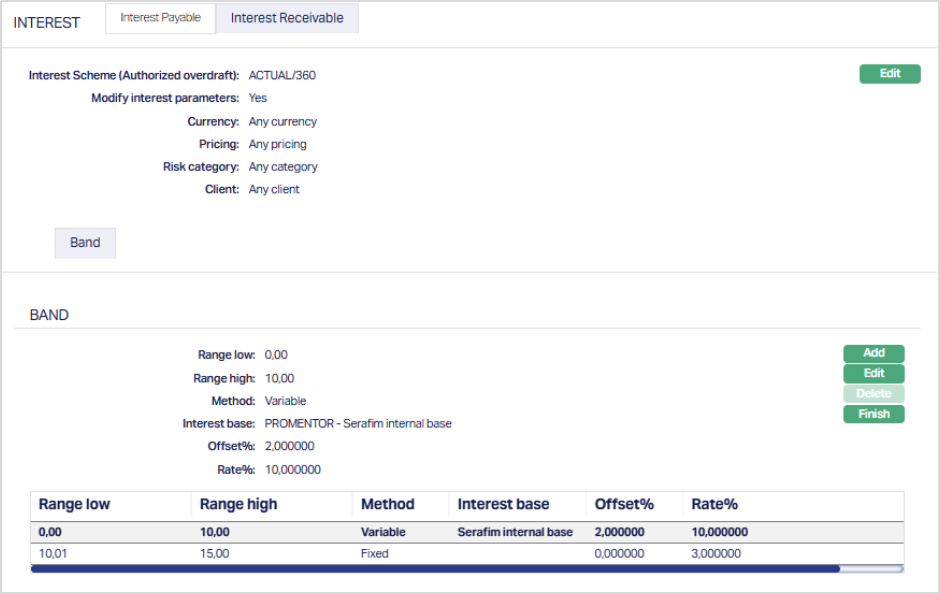Click the Method column header
Image resolution: width=940 pixels, height=594 pixels.
[x=387, y=505]
